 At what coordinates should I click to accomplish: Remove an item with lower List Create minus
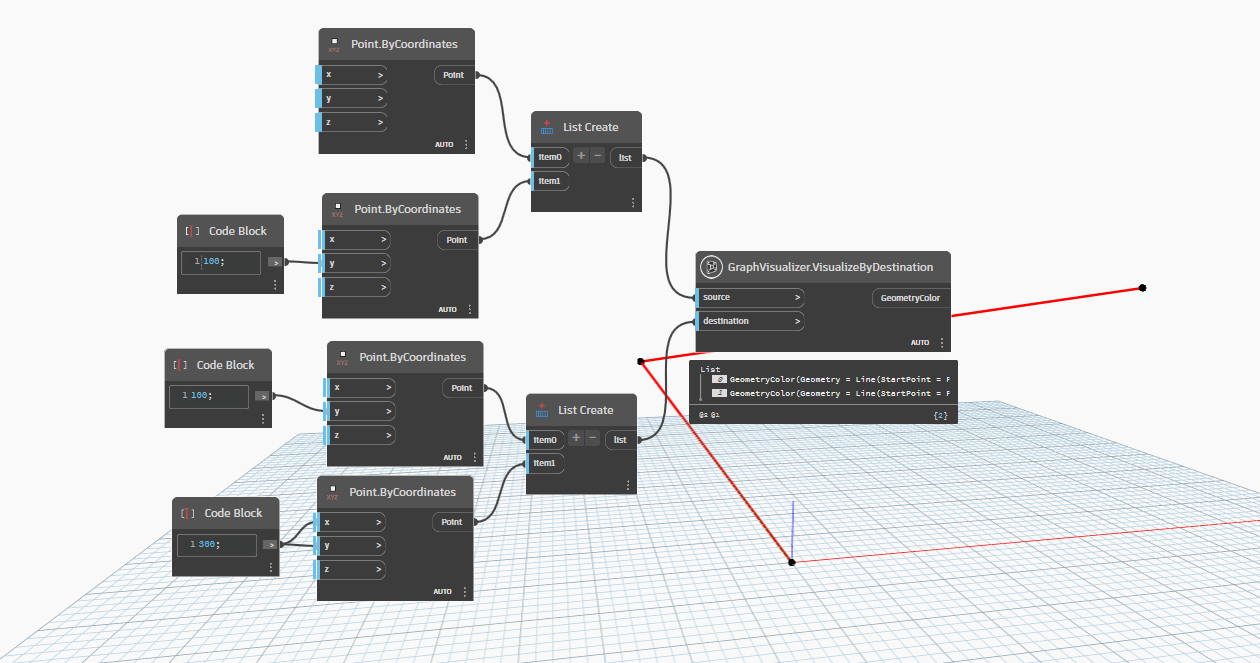click(x=592, y=439)
